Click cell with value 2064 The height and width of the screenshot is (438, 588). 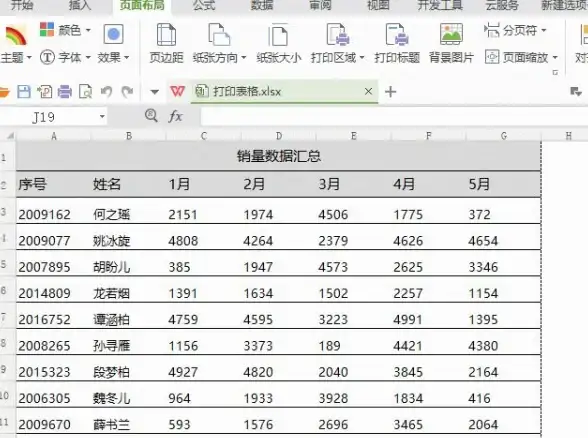tap(504, 421)
